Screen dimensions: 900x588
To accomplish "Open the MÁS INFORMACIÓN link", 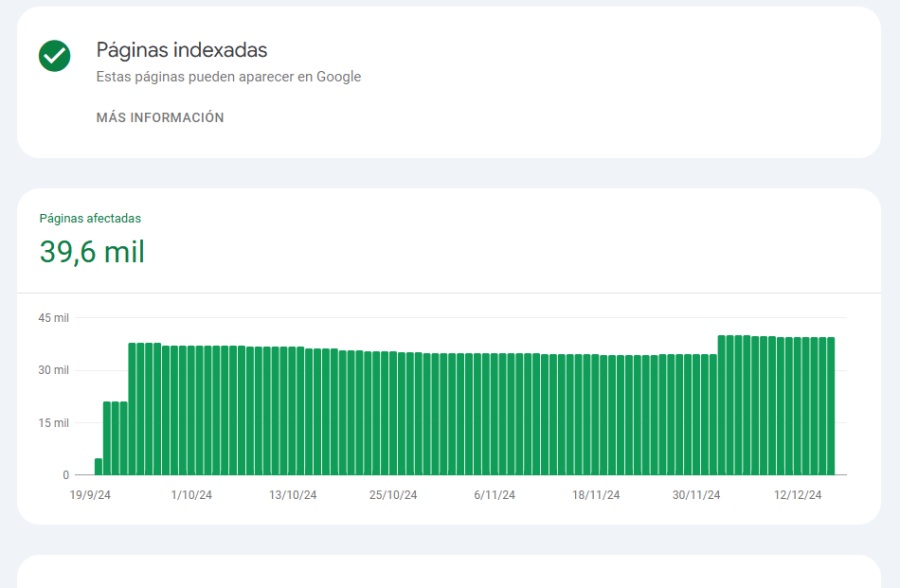I will (160, 118).
